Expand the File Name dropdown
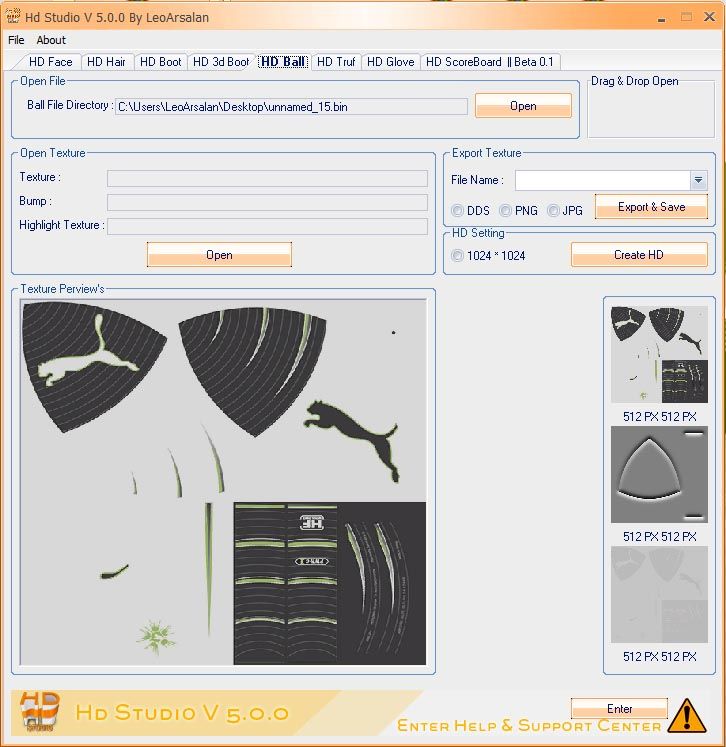Image resolution: width=726 pixels, height=747 pixels. [697, 180]
